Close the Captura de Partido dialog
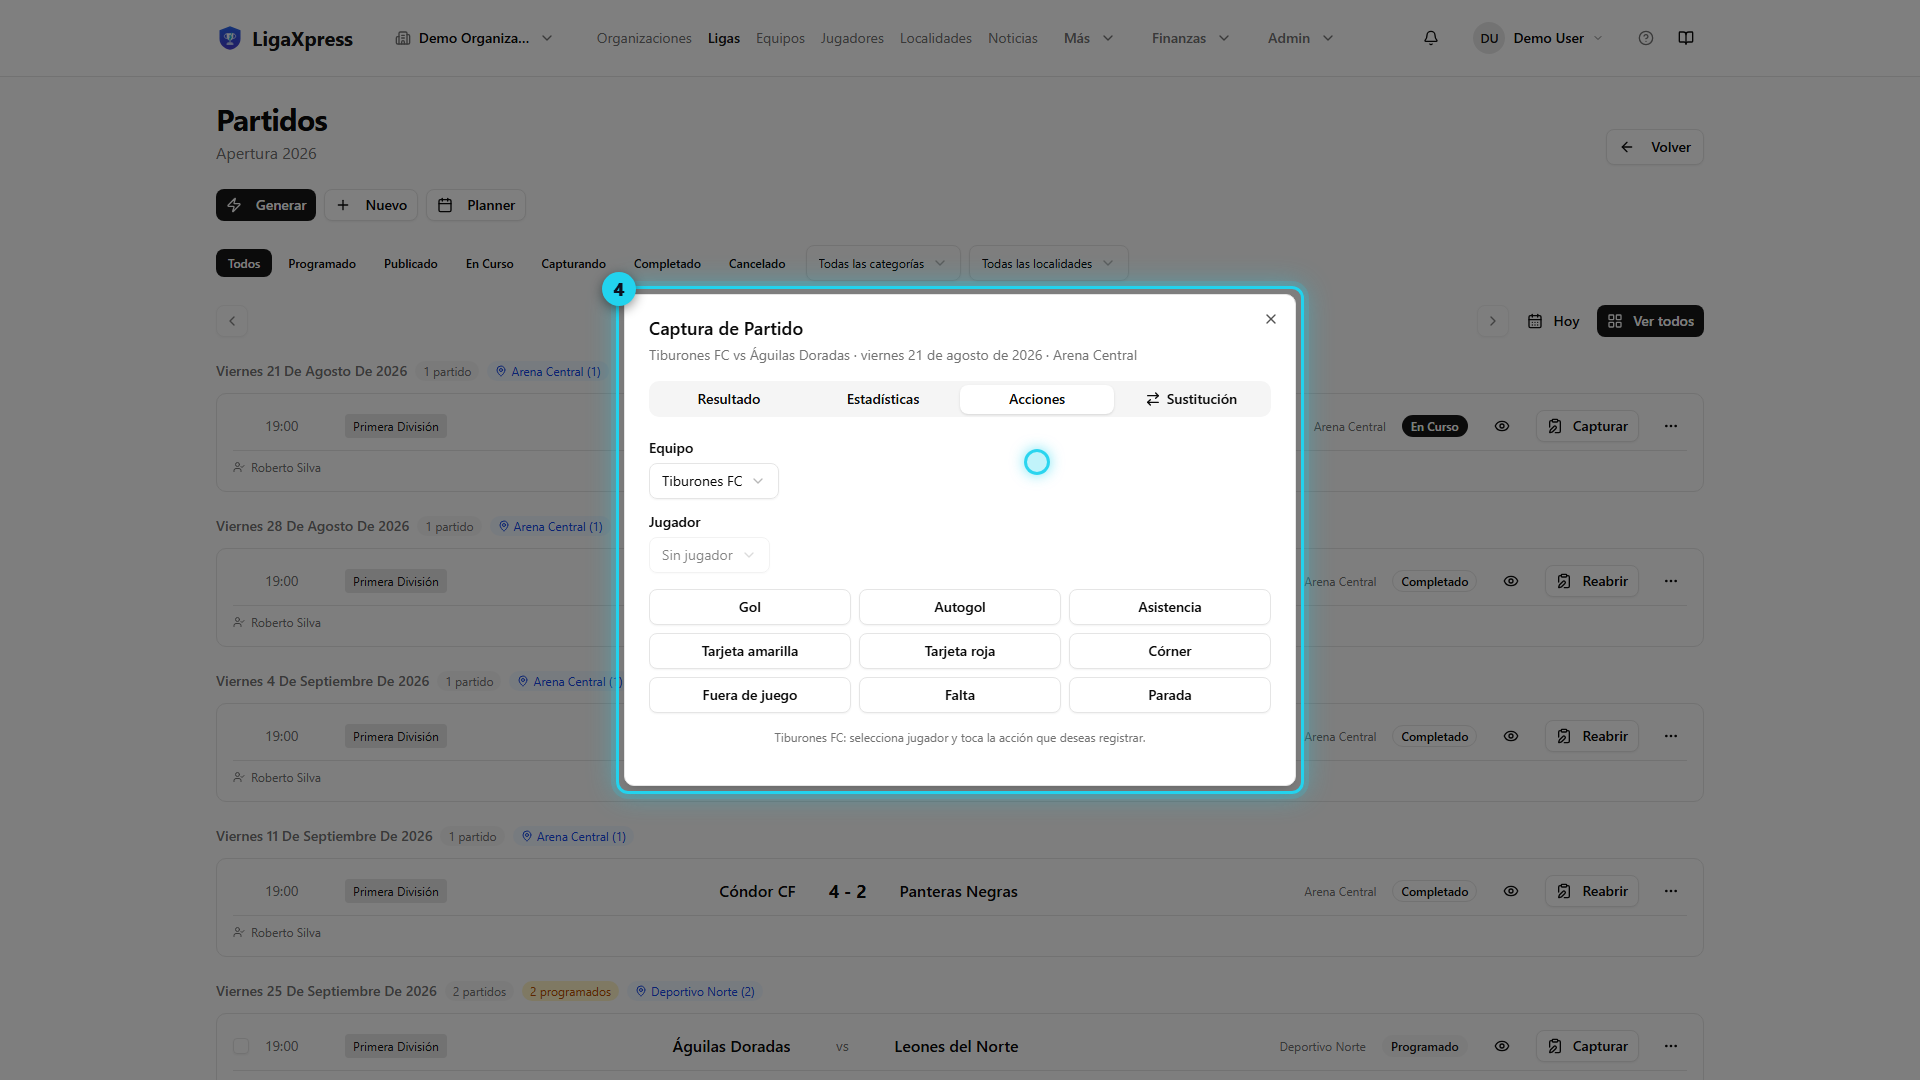The height and width of the screenshot is (1080, 1920). click(x=1271, y=319)
